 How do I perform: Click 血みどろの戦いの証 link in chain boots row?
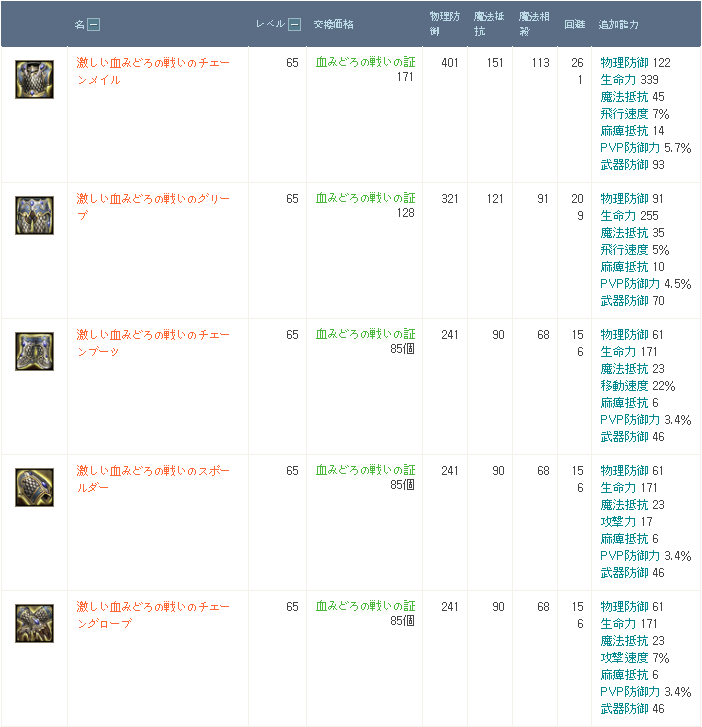point(365,334)
